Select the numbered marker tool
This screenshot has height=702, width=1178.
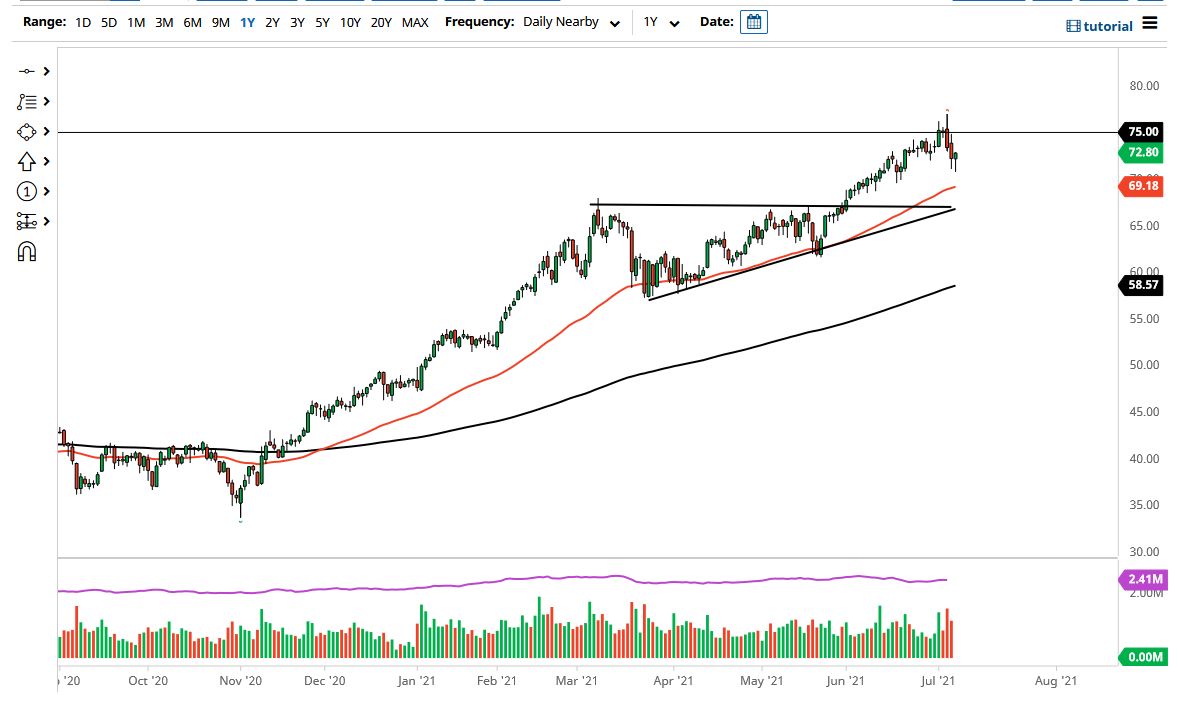(24, 191)
